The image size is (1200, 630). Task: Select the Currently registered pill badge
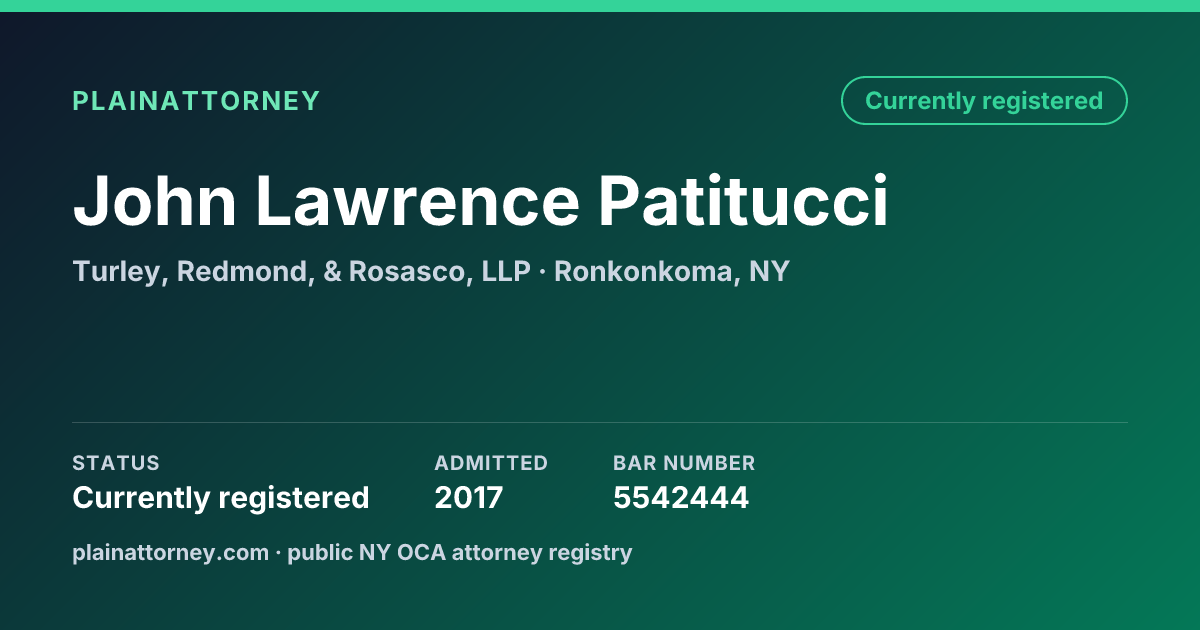[x=984, y=101]
